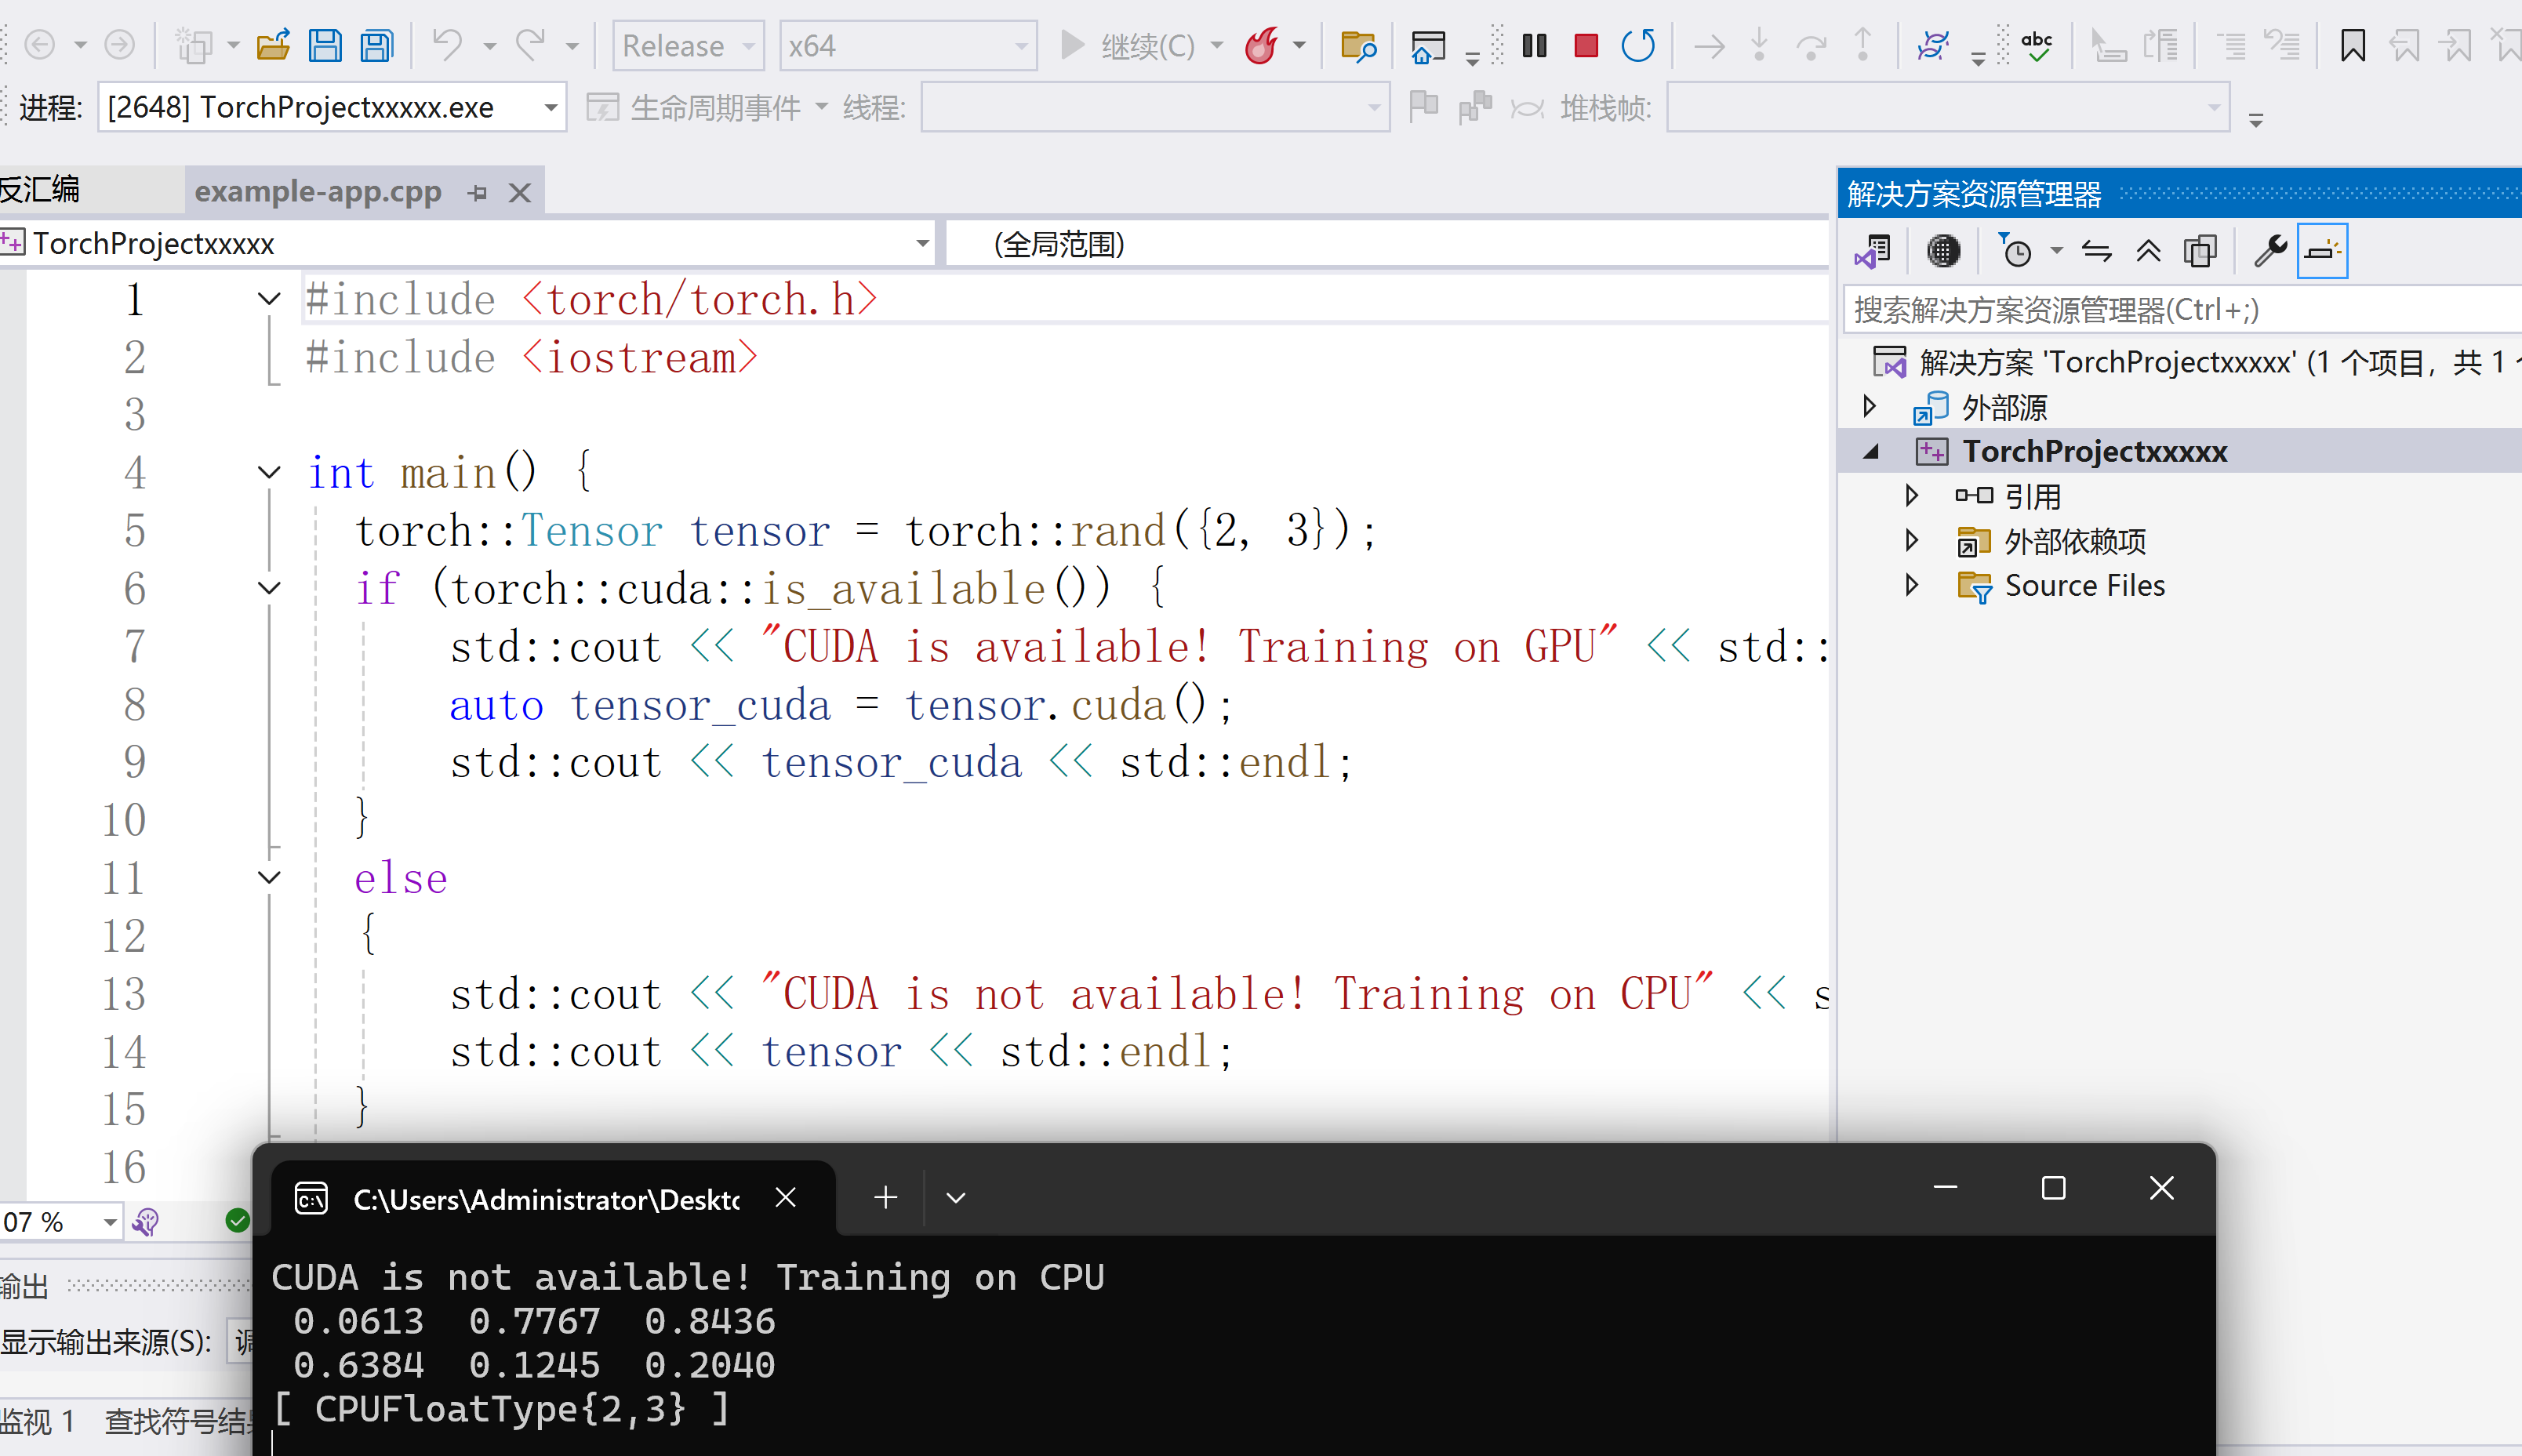
Task: Open the process TorchProjectxxxxx.exe dropdown
Action: coord(550,108)
